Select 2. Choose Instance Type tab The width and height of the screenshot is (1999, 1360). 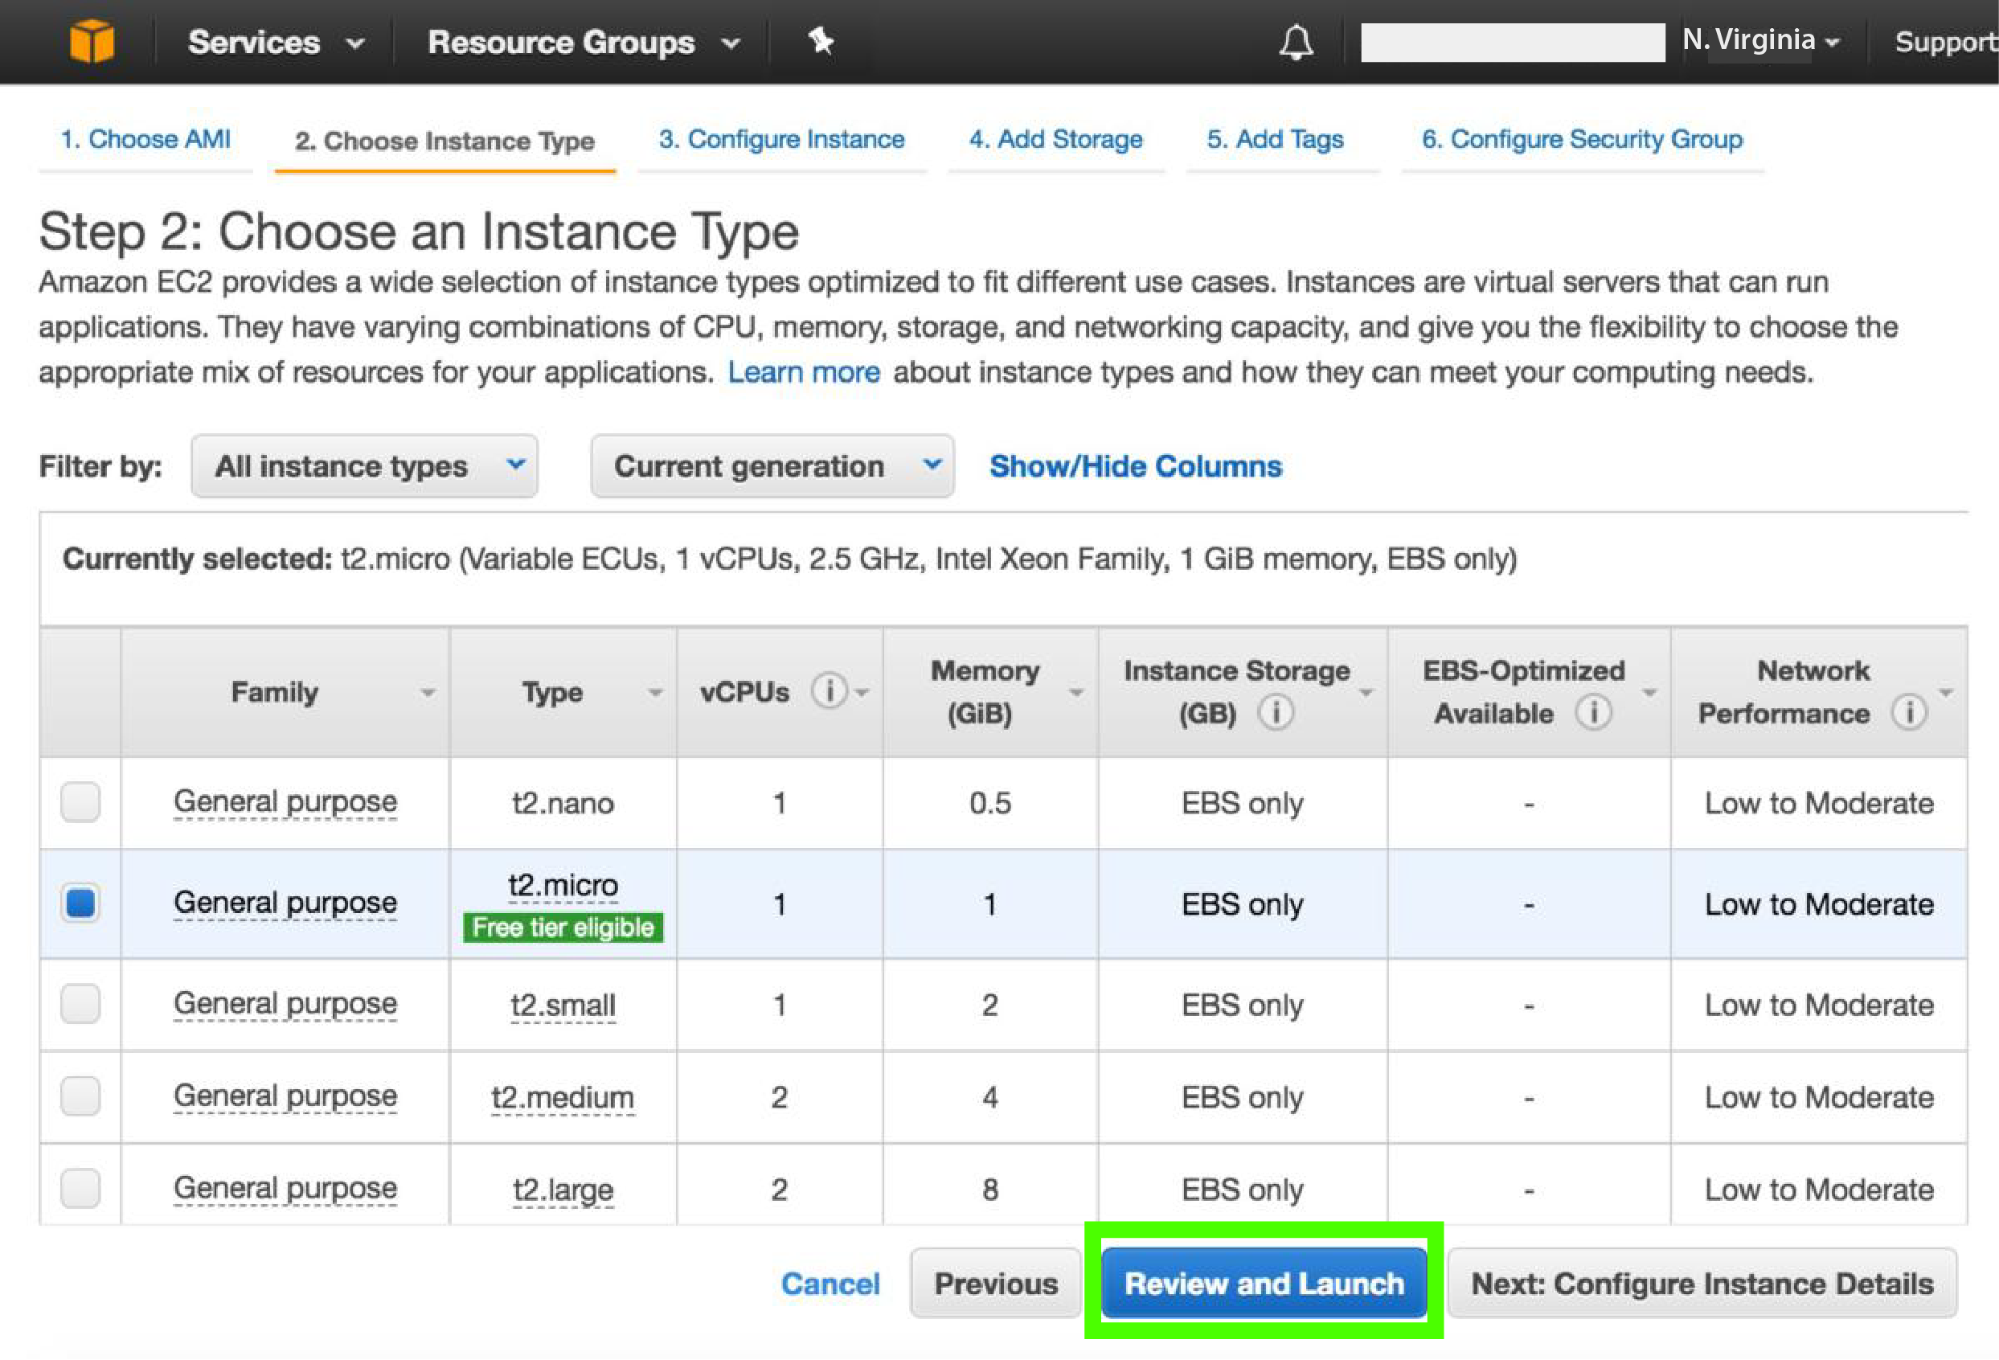[x=445, y=141]
